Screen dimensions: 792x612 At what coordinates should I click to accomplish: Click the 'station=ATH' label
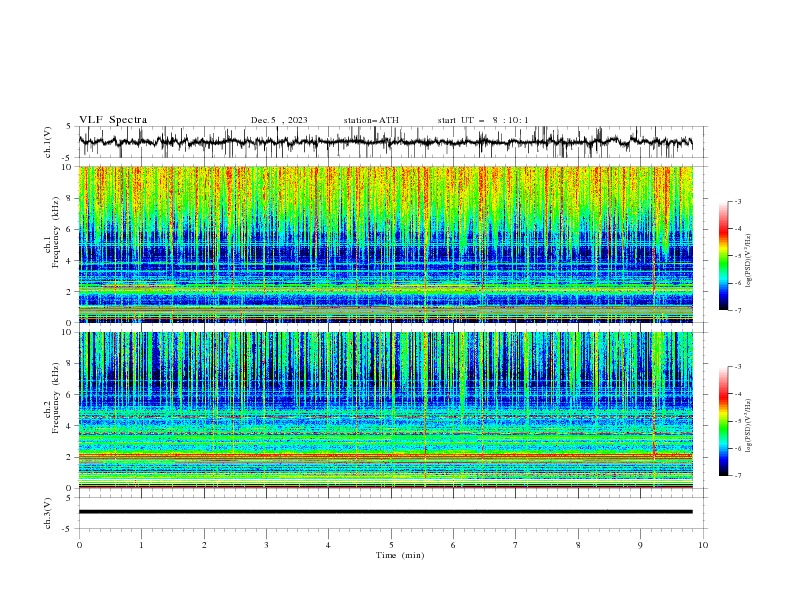371,120
